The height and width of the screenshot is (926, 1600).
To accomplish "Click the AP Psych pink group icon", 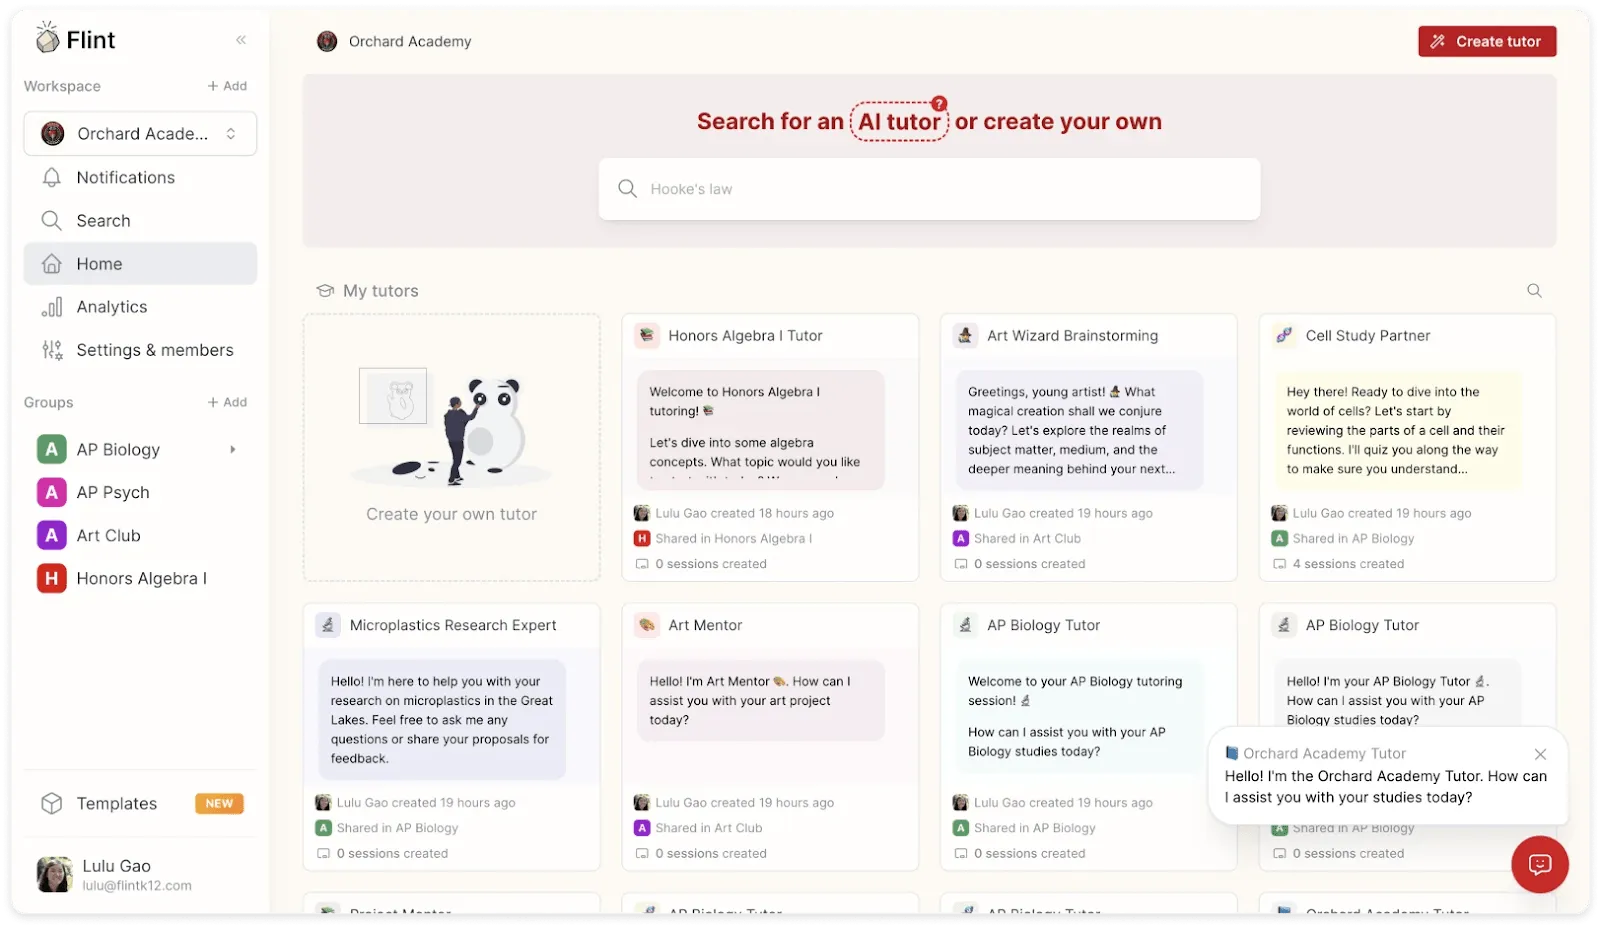I will 52,492.
